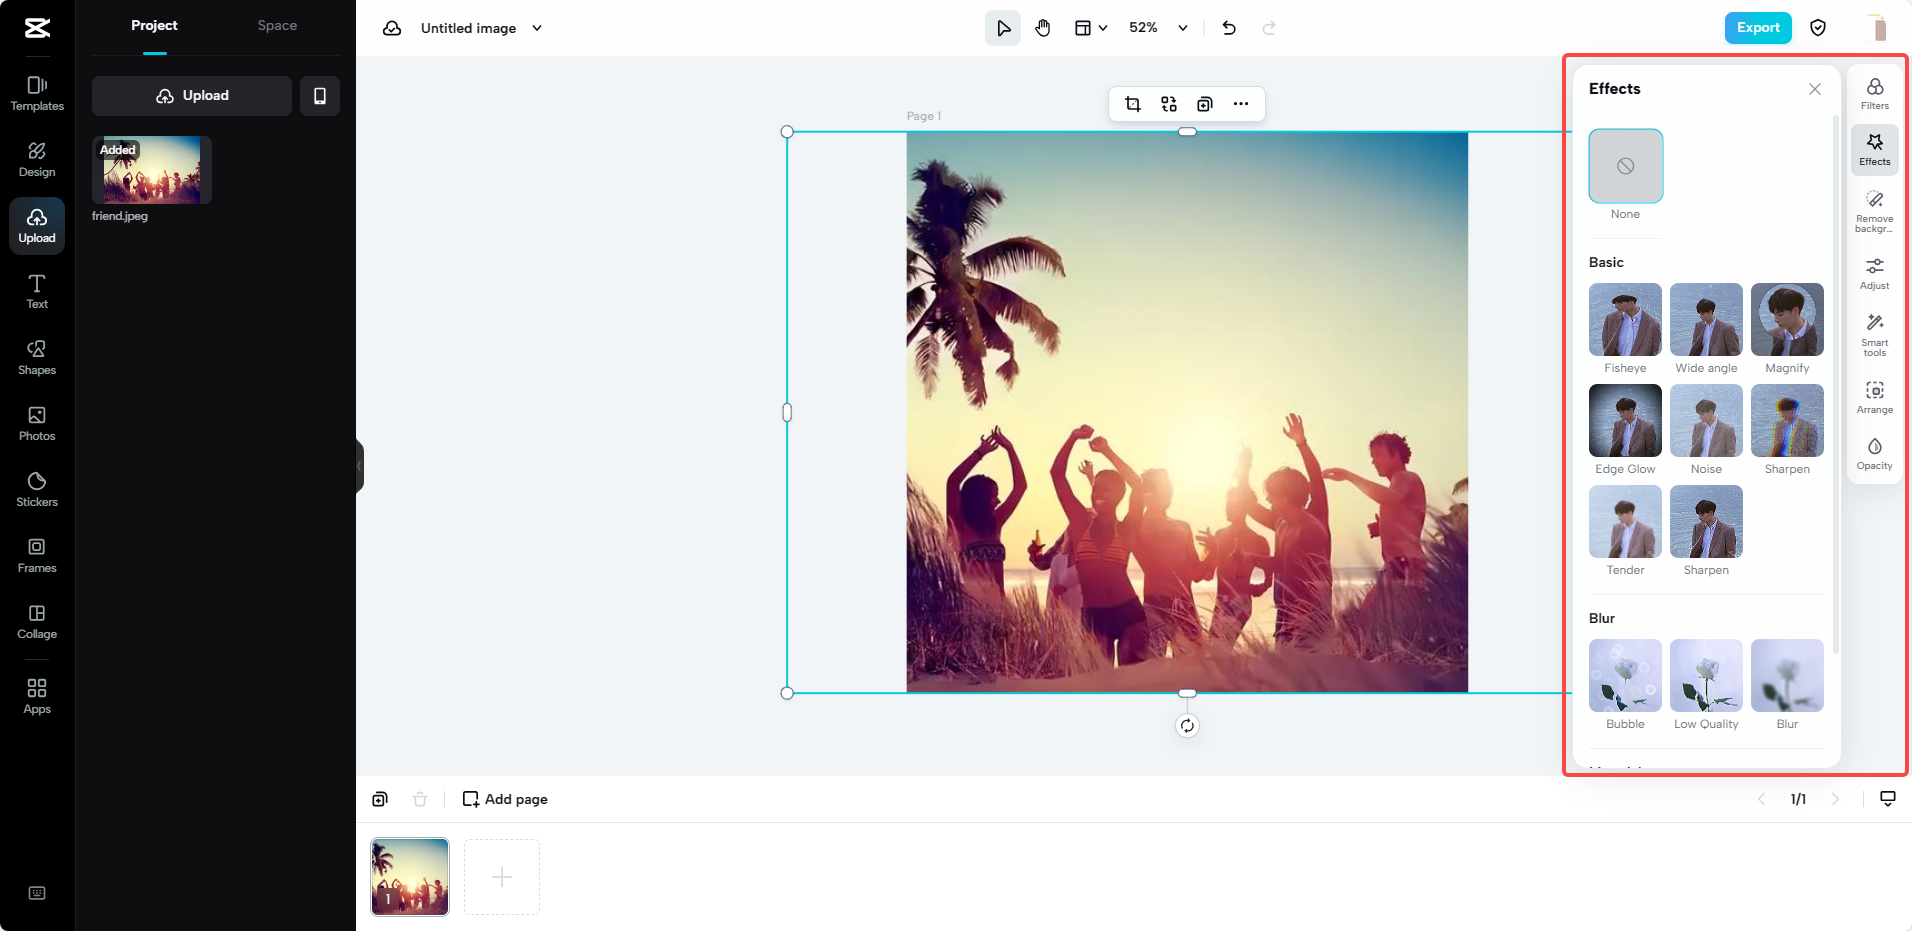Click the Undo icon

point(1228,28)
